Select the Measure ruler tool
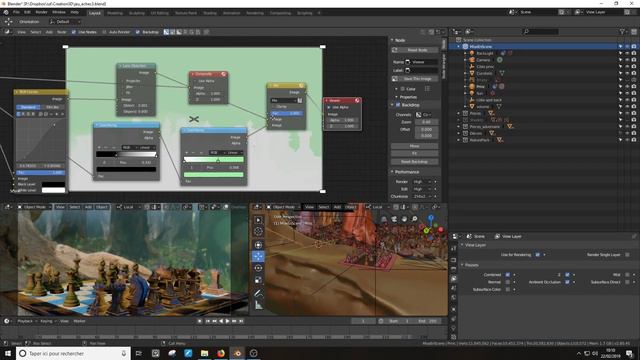 click(258, 305)
